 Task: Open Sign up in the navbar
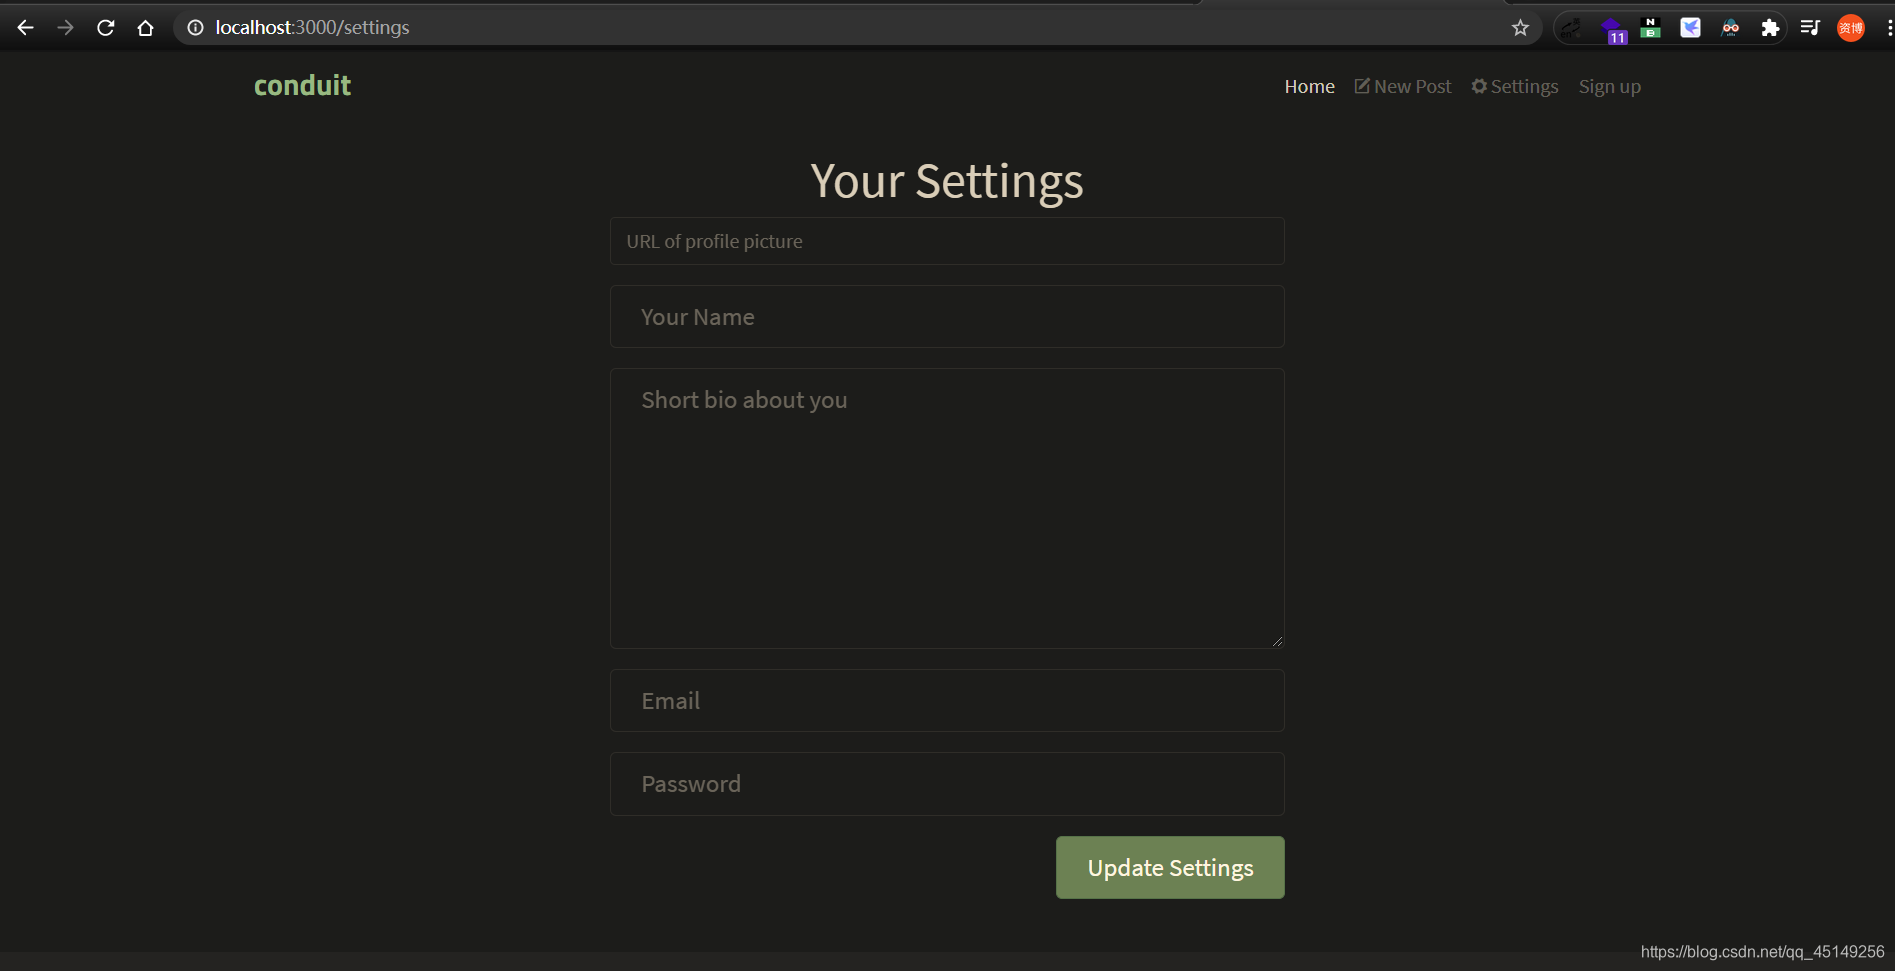click(1609, 87)
